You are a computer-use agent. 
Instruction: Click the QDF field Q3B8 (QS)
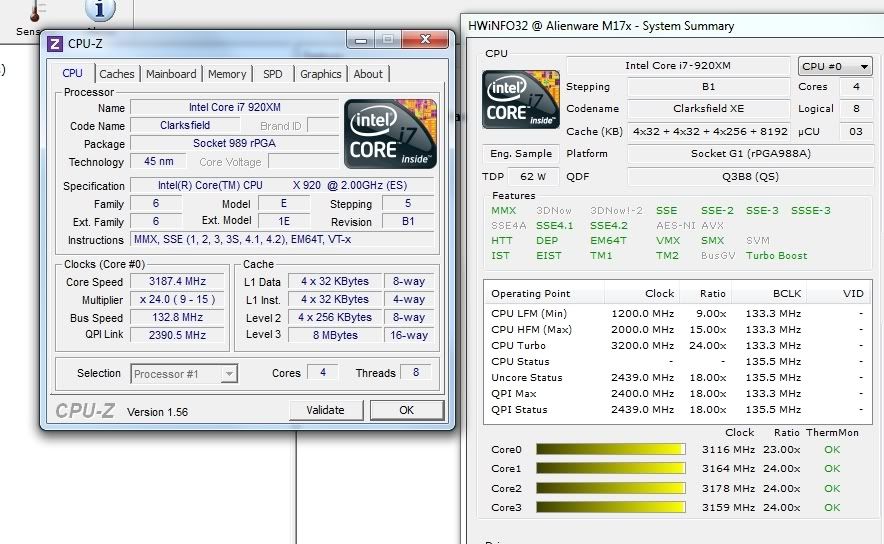(x=750, y=176)
